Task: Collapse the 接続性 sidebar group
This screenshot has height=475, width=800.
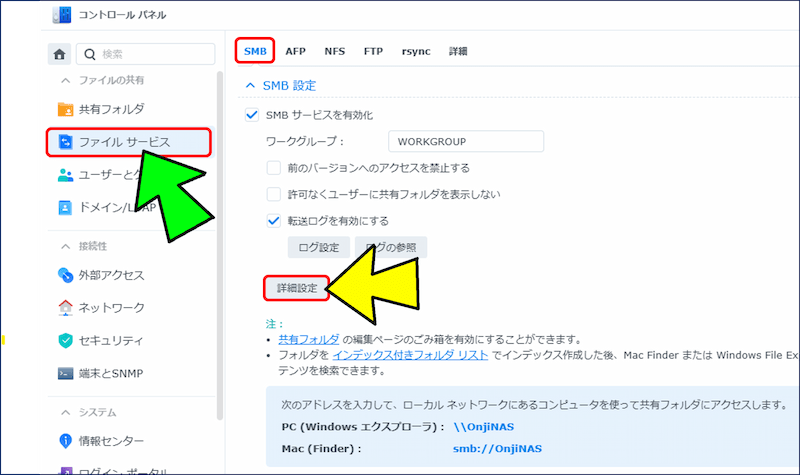Action: 65,246
